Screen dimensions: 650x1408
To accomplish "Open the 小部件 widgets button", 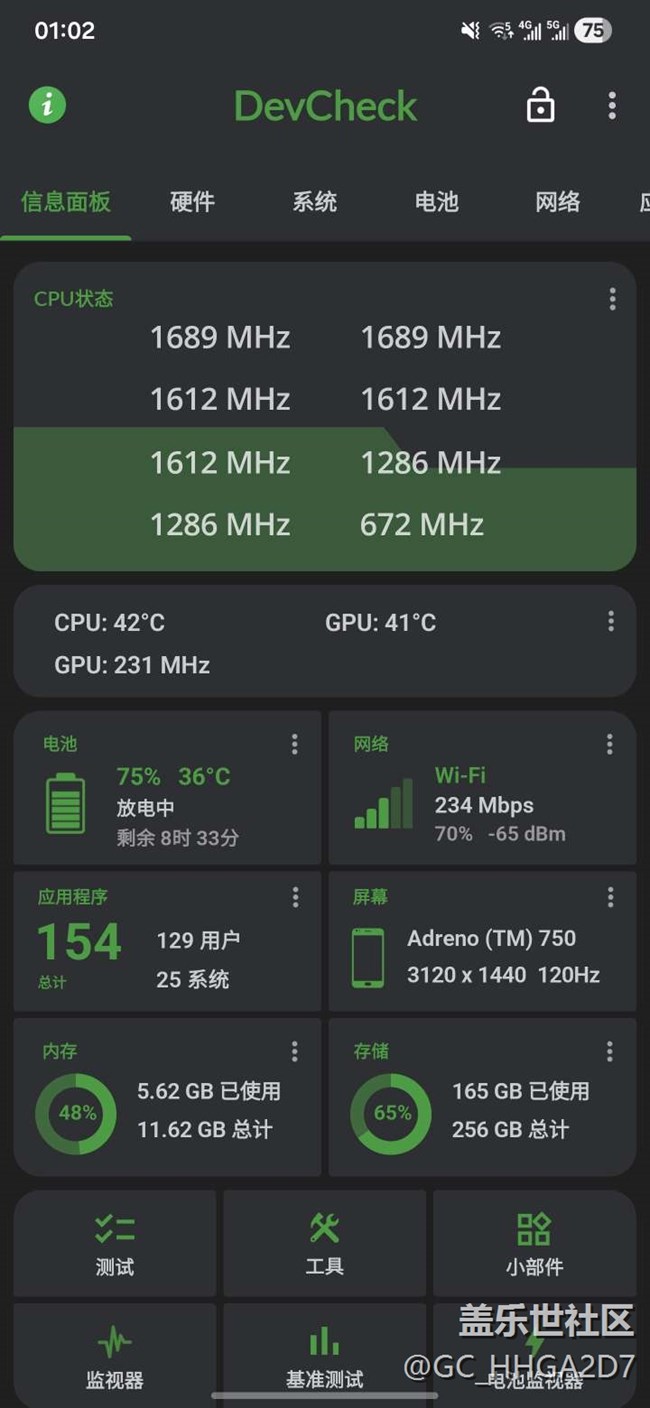I will (x=534, y=1243).
